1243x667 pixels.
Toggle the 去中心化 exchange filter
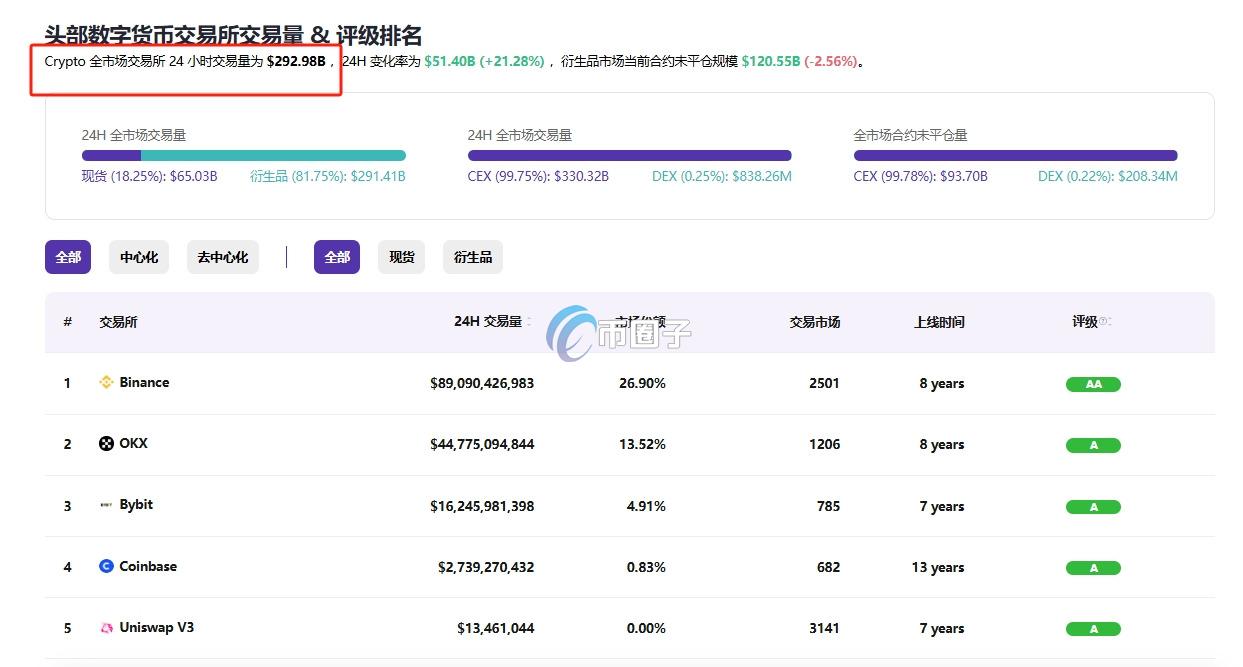tap(222, 256)
